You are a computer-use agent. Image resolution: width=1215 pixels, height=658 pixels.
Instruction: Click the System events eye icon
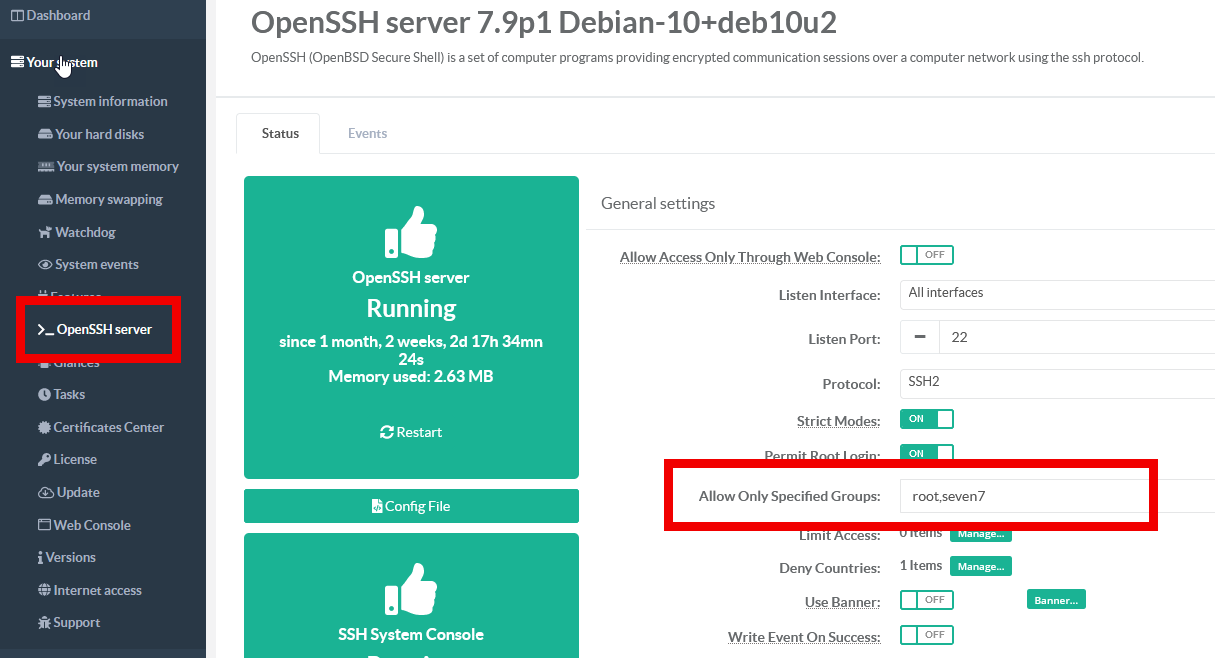point(45,265)
